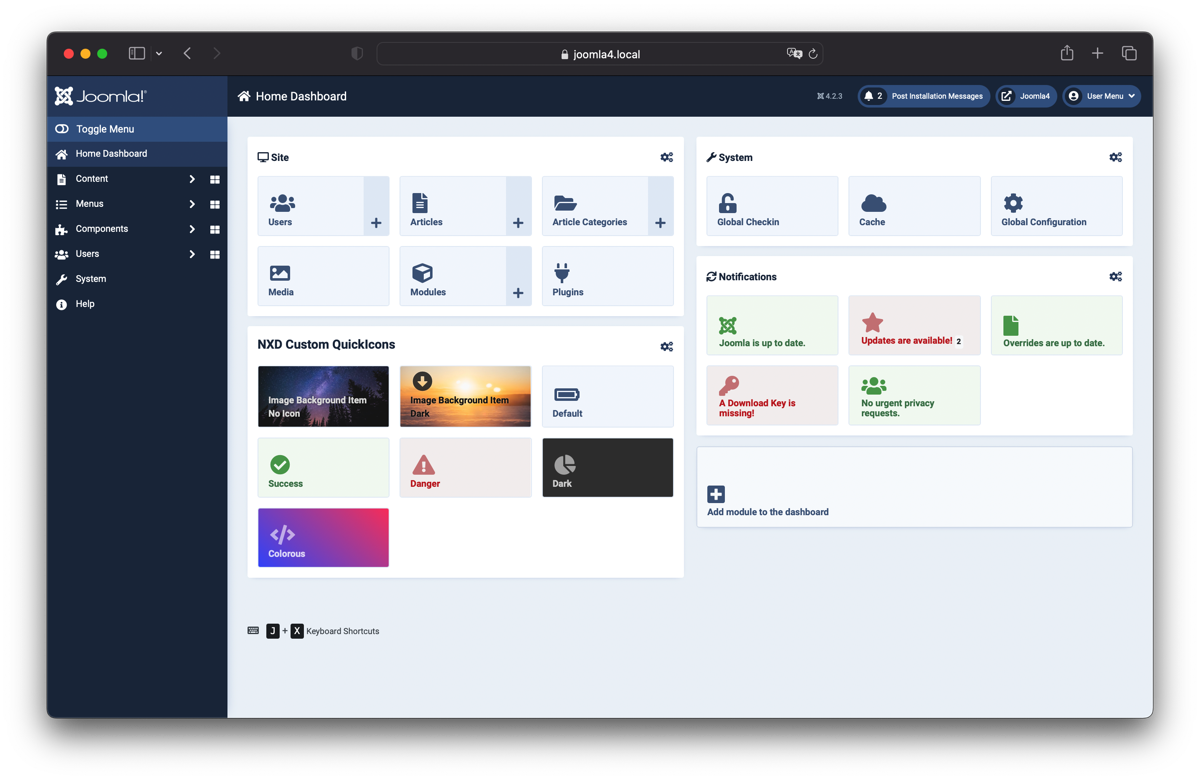
Task: Click the red Danger tile
Action: (x=465, y=467)
